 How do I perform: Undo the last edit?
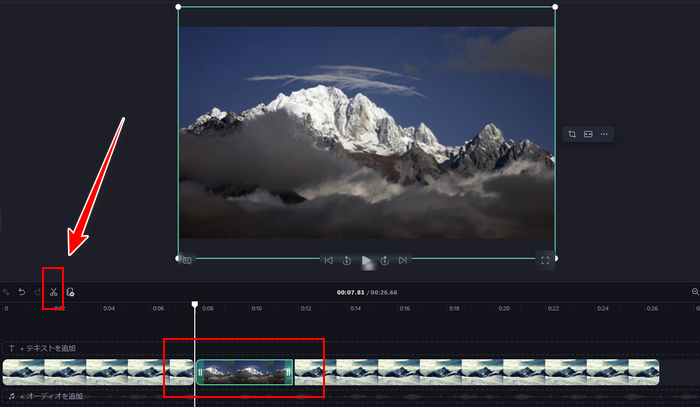tap(21, 292)
